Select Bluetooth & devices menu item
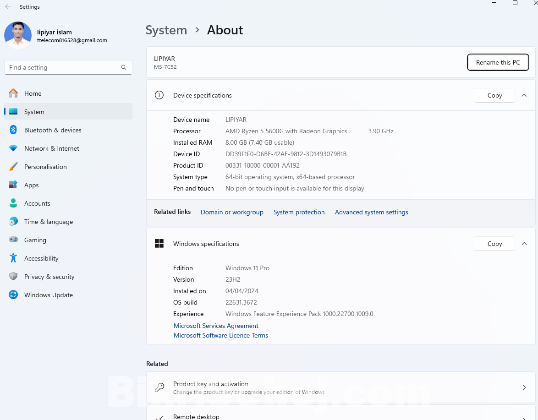The height and width of the screenshot is (420, 538). click(68, 130)
